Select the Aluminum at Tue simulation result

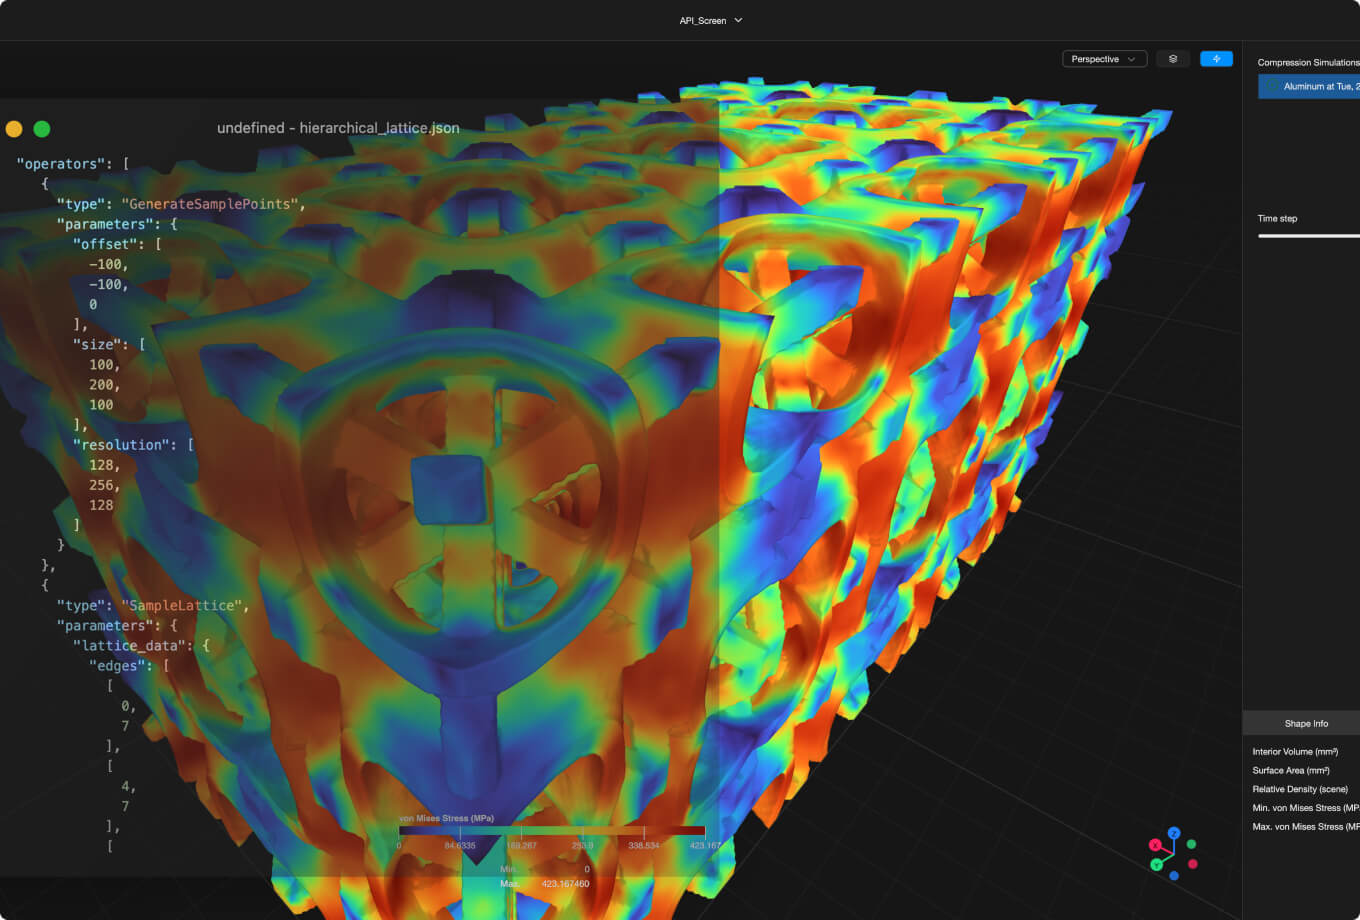(1310, 86)
